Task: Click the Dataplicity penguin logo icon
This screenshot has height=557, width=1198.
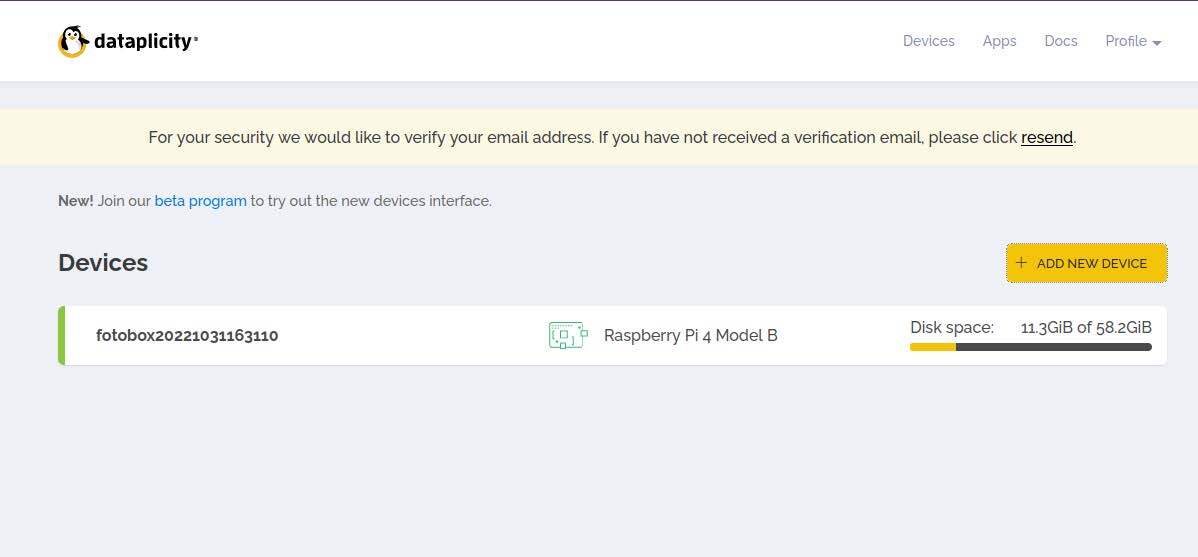Action: click(x=73, y=41)
